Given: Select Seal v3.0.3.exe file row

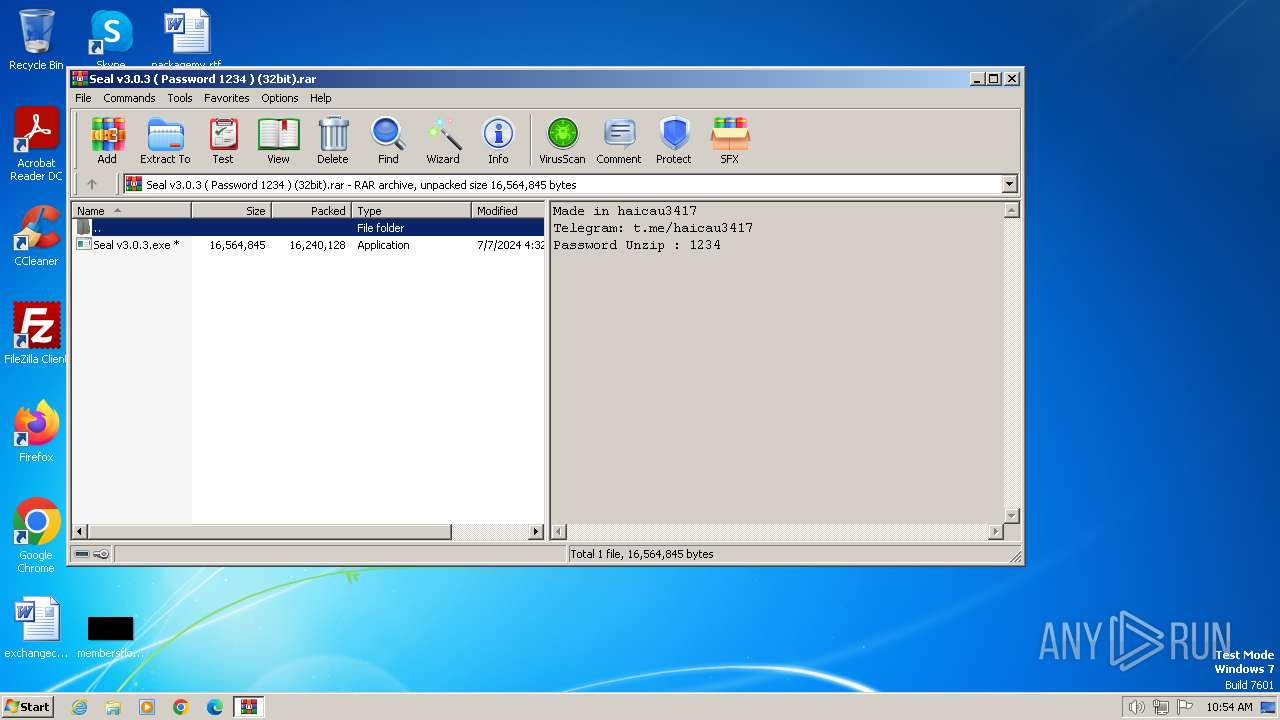Looking at the screenshot, I should (x=308, y=245).
